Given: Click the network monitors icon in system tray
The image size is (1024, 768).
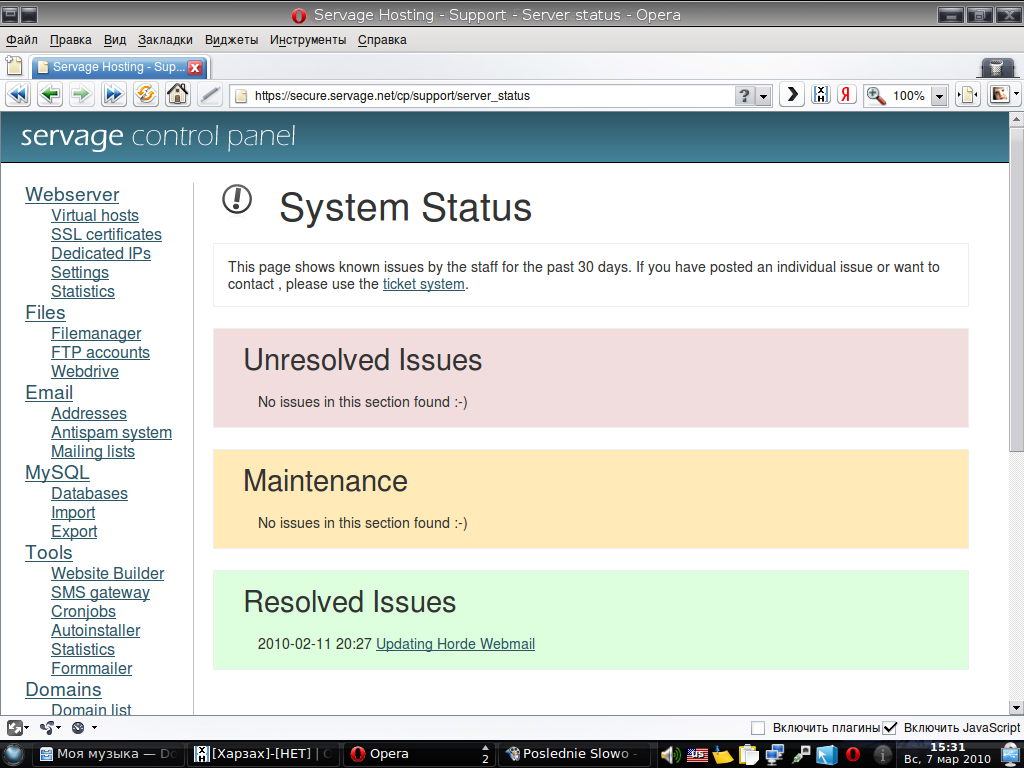Looking at the screenshot, I should point(775,754).
